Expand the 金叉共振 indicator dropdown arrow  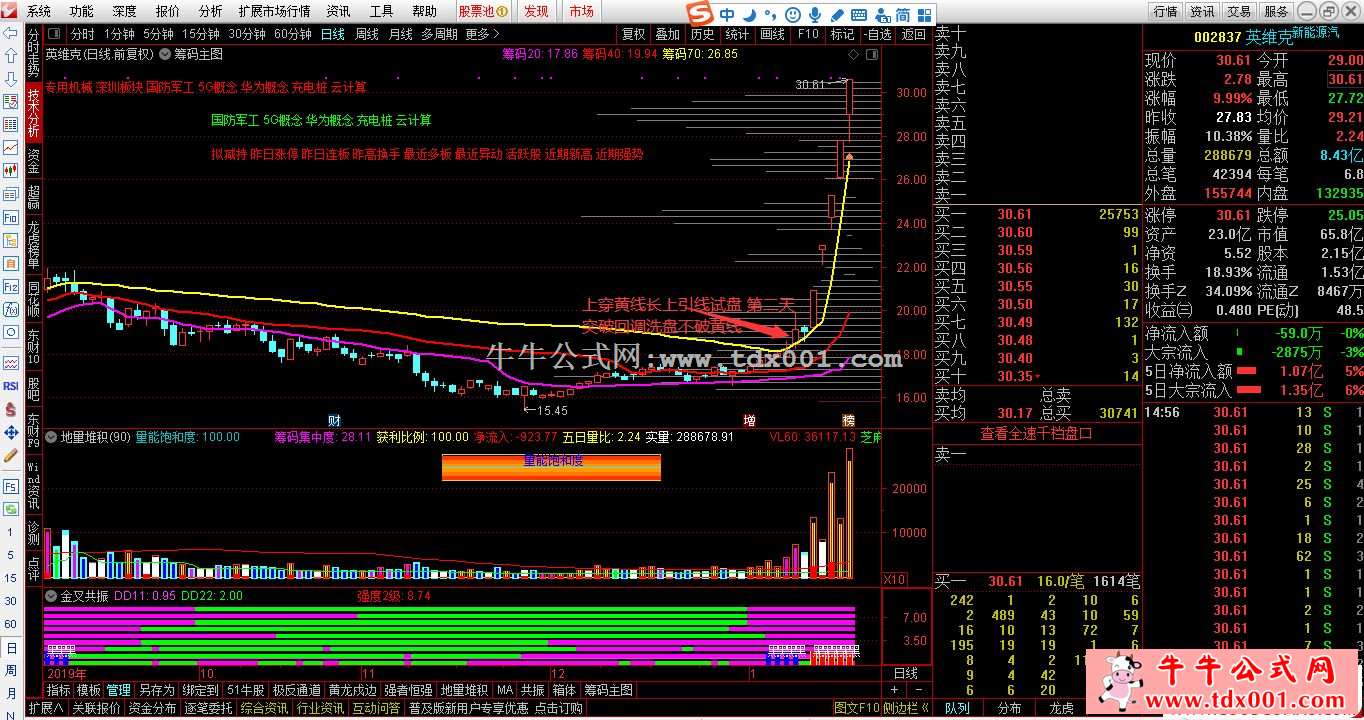(x=51, y=595)
